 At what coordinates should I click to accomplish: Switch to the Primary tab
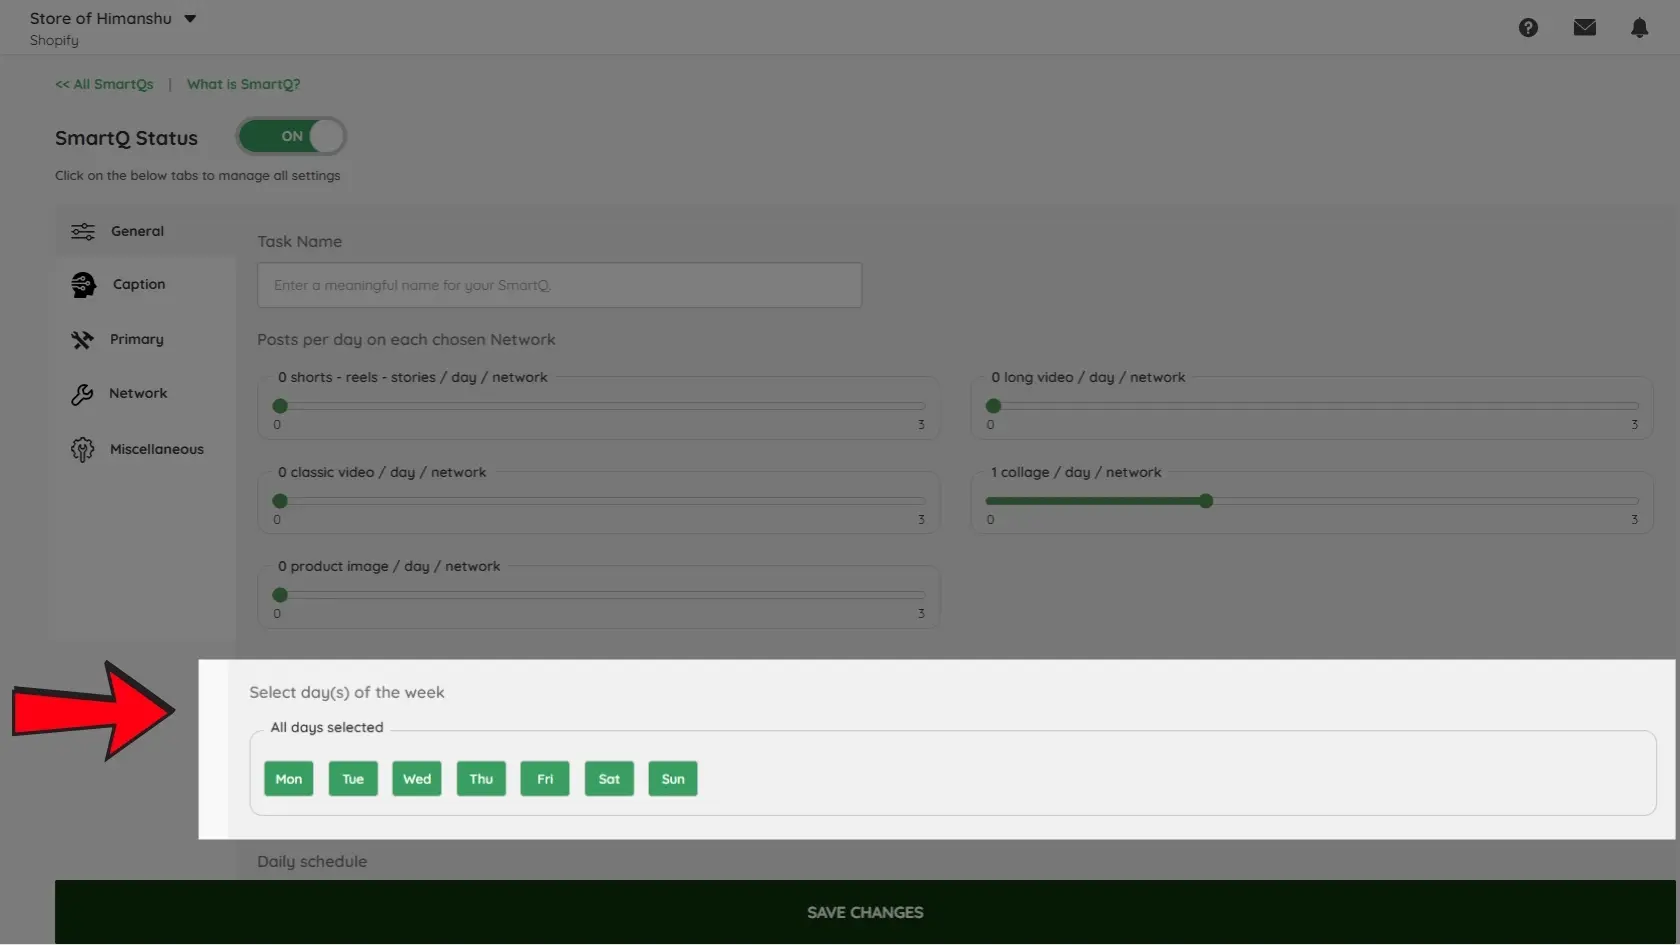point(145,340)
